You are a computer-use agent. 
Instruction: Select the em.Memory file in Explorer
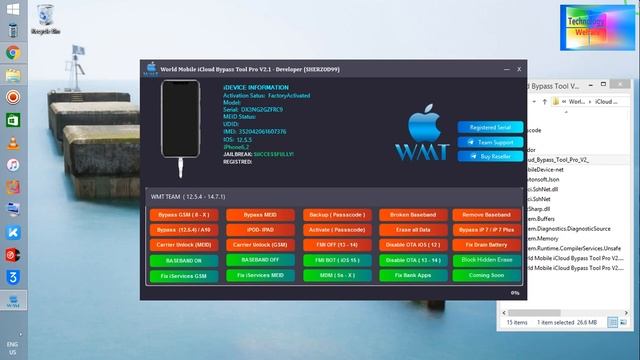(542, 238)
